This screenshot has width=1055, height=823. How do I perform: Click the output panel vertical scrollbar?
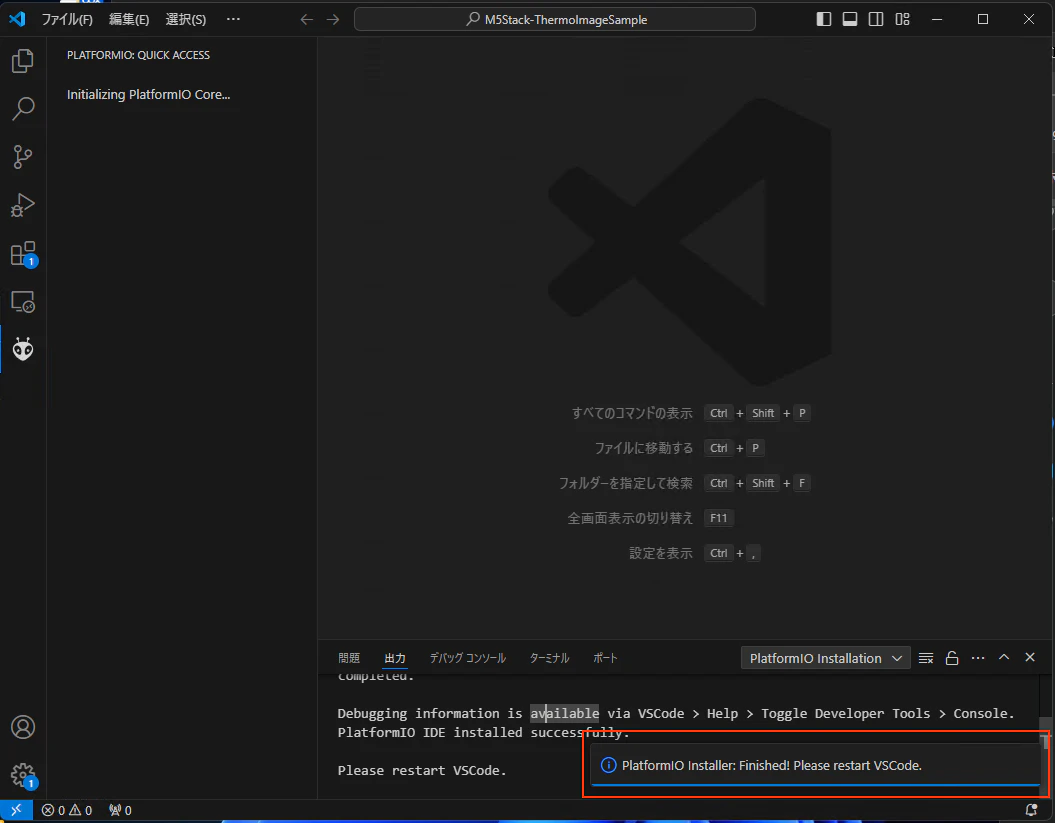coord(1044,735)
